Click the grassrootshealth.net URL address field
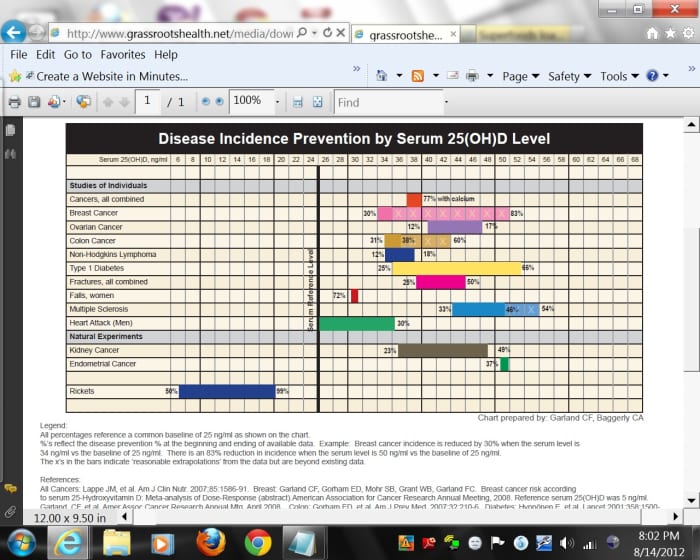700x560 pixels. tap(179, 33)
